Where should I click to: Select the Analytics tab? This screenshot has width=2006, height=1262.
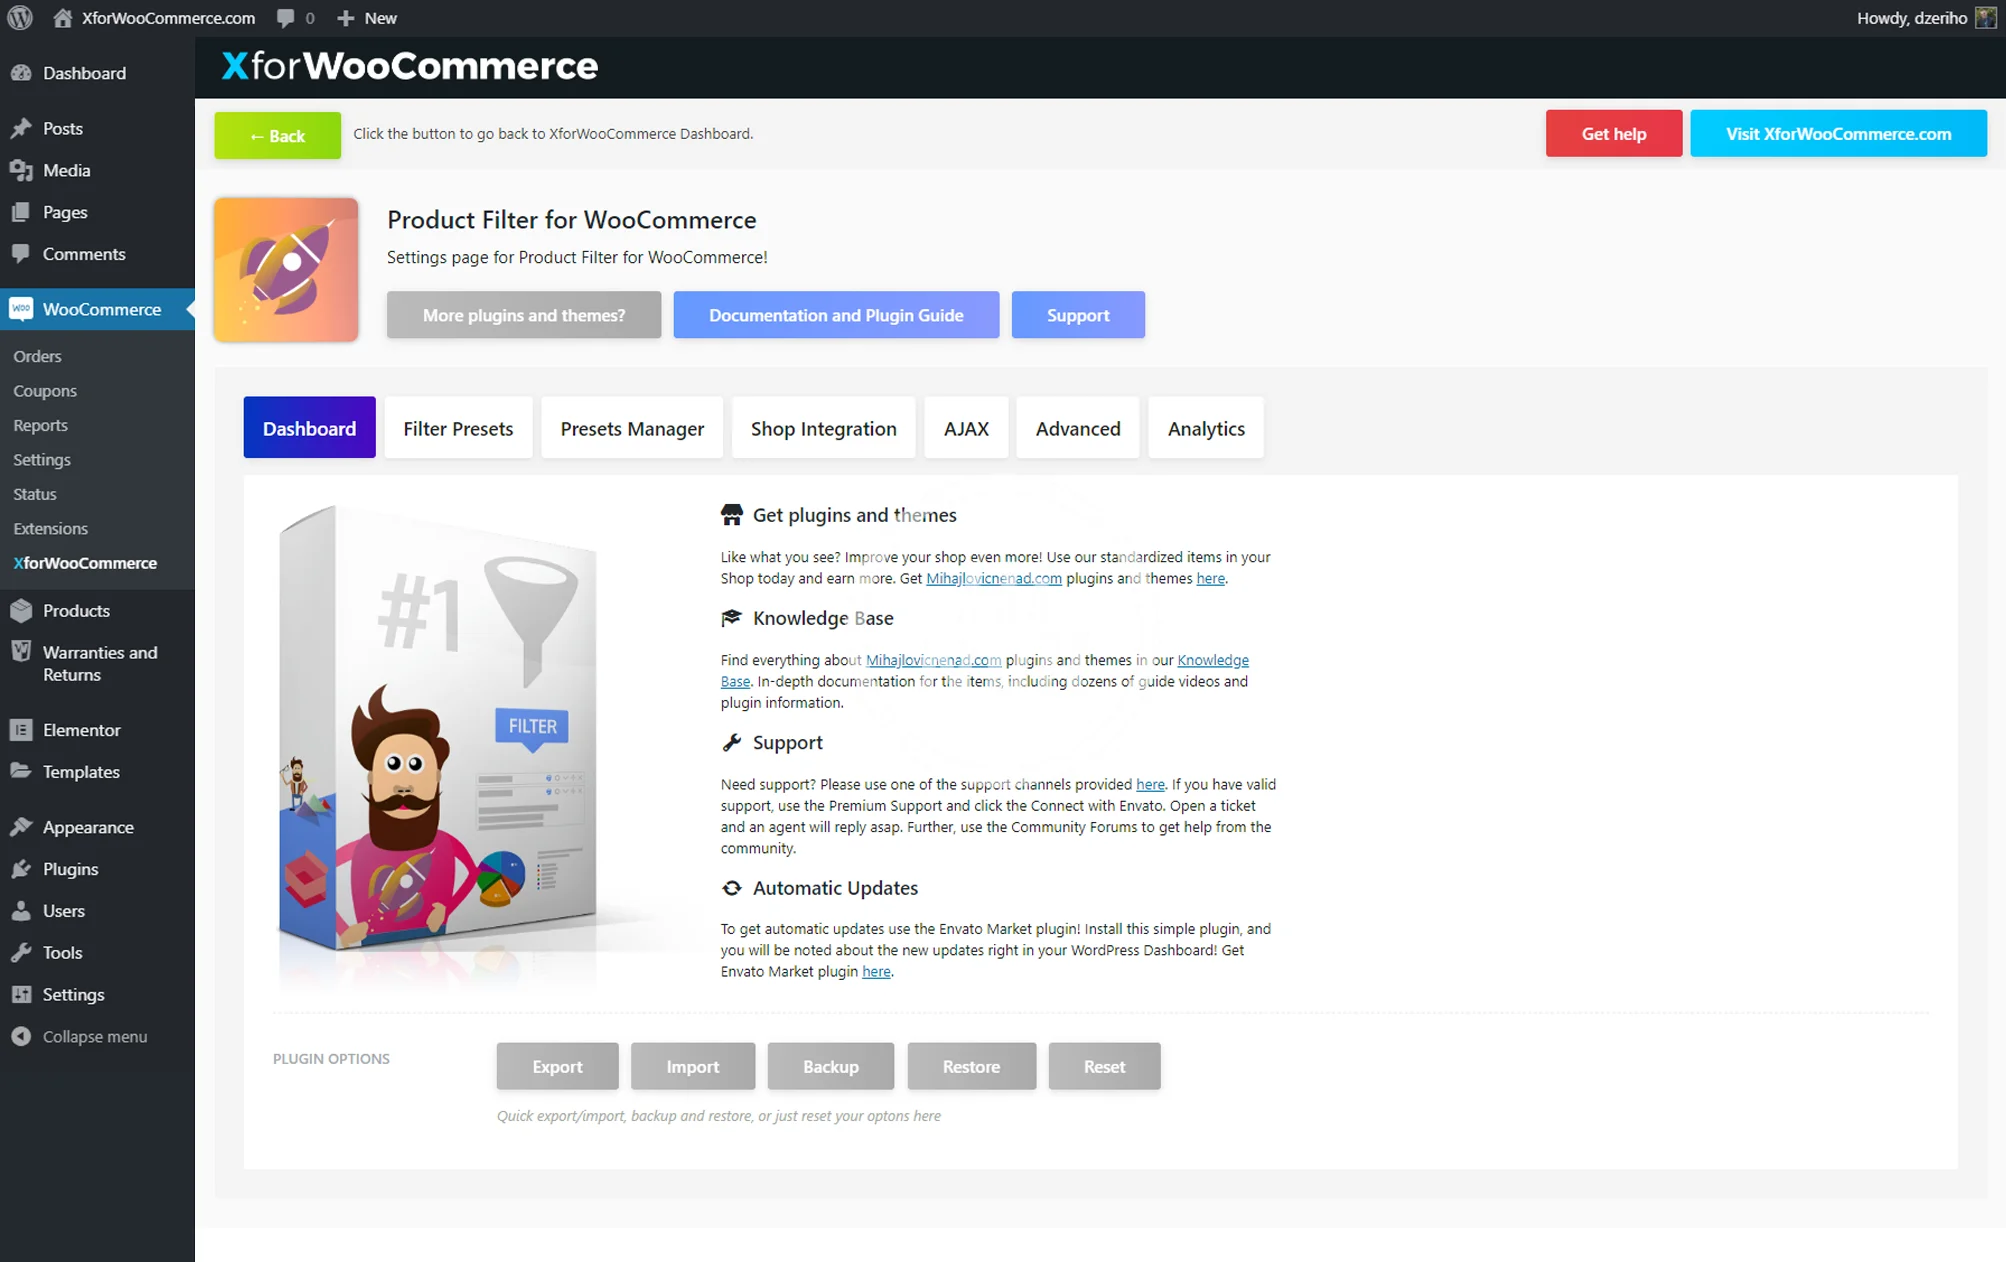(x=1206, y=428)
